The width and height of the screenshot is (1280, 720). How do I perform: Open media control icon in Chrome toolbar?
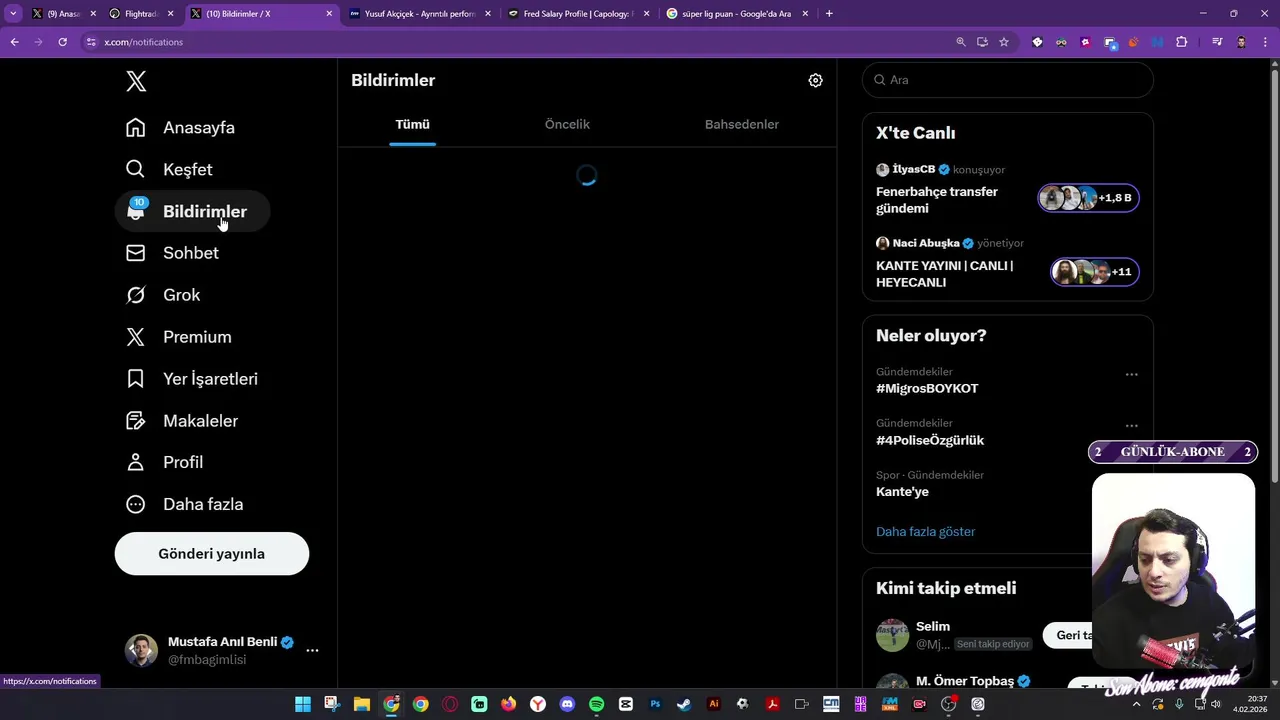[x=1217, y=42]
